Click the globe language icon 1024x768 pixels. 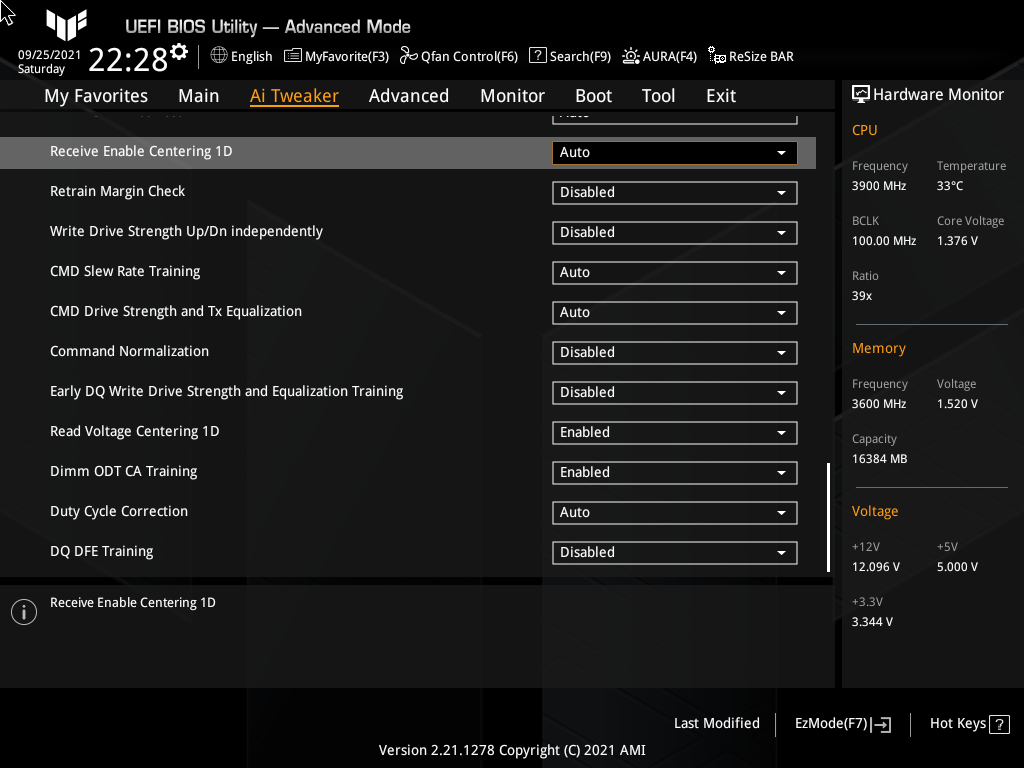pyautogui.click(x=219, y=56)
